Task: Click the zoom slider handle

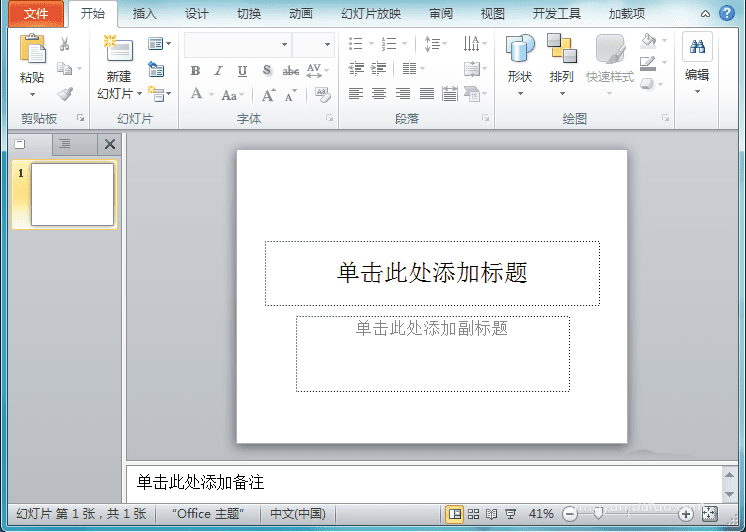Action: [599, 513]
